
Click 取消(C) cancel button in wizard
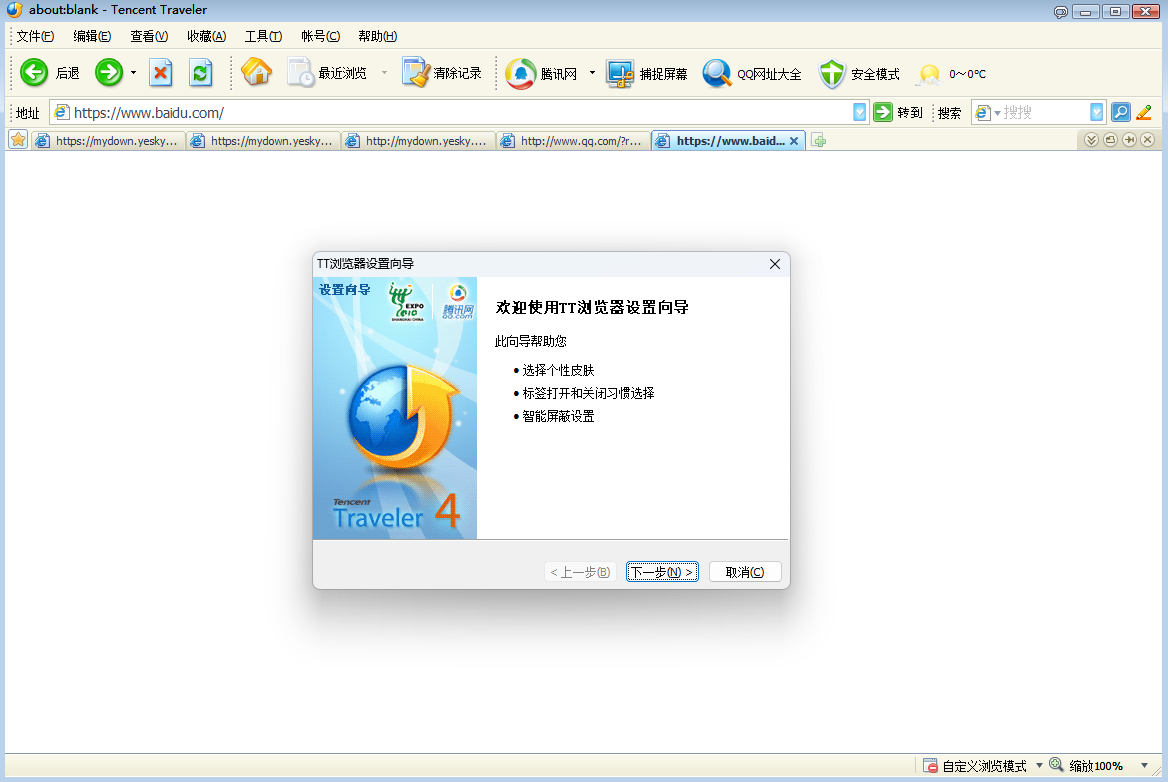[745, 572]
